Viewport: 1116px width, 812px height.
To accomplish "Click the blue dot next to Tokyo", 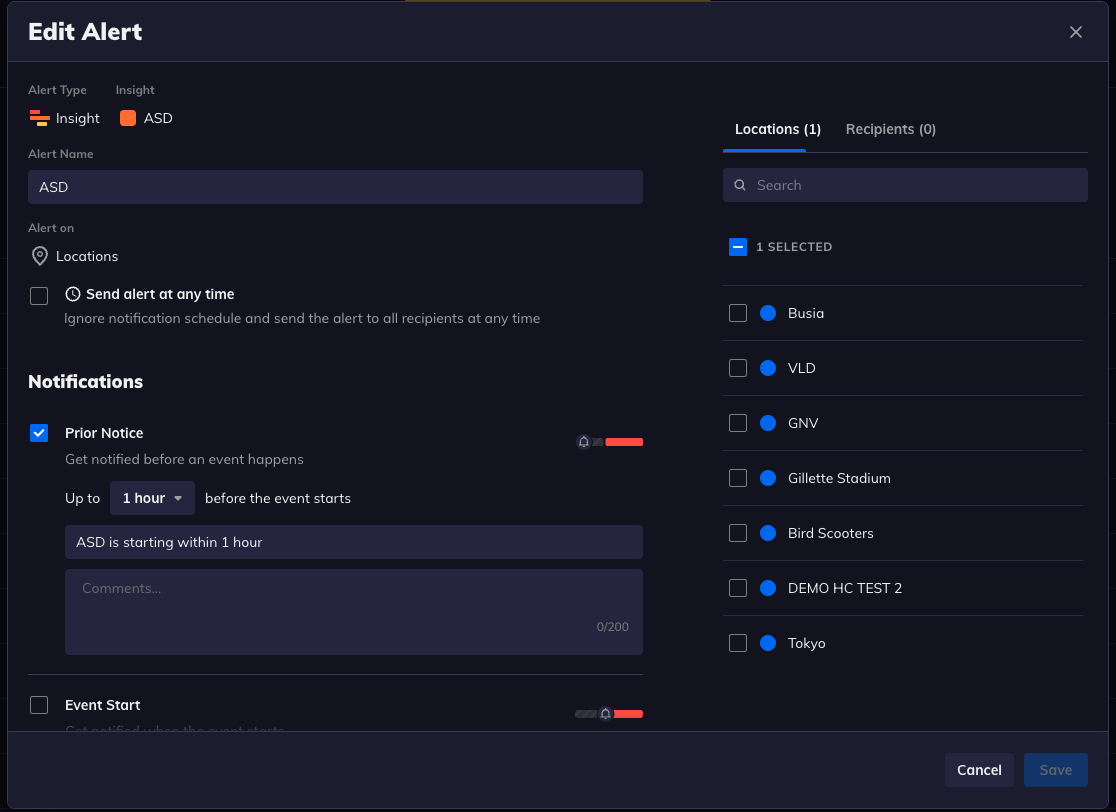I will (x=768, y=643).
